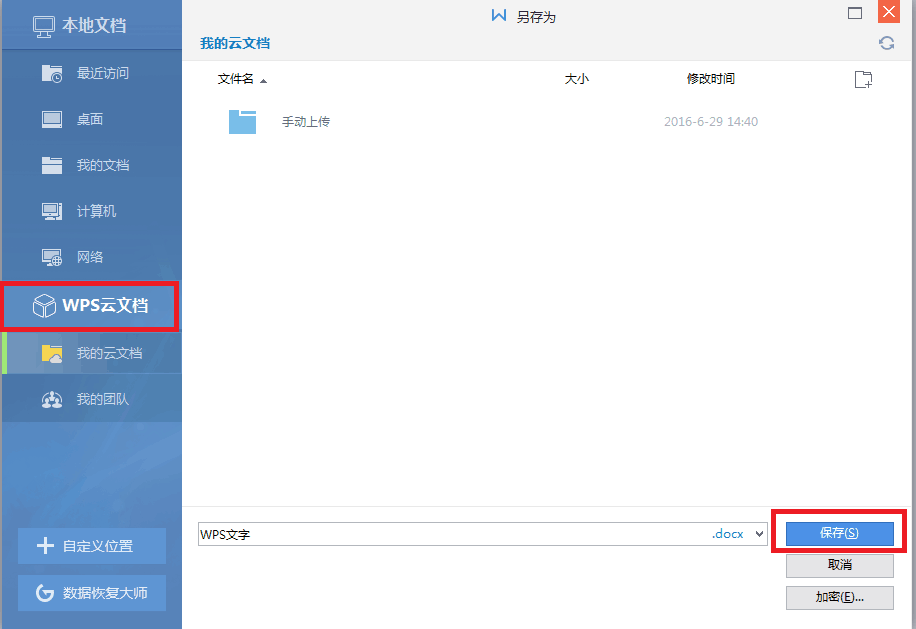Click the 最近访问 recent-access icon
Viewport: 916px width, 629px height.
tap(52, 74)
